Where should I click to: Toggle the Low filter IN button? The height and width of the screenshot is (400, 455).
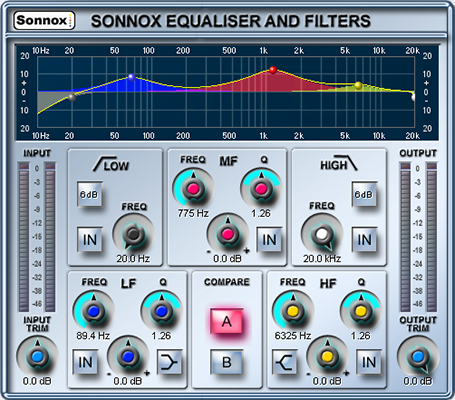pos(89,239)
